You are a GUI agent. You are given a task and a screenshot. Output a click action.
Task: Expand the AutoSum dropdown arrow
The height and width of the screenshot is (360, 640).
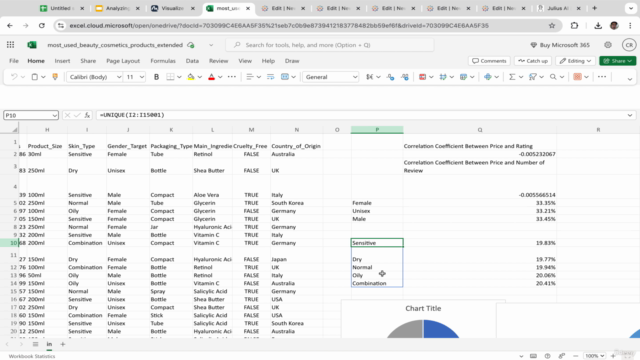point(521,77)
